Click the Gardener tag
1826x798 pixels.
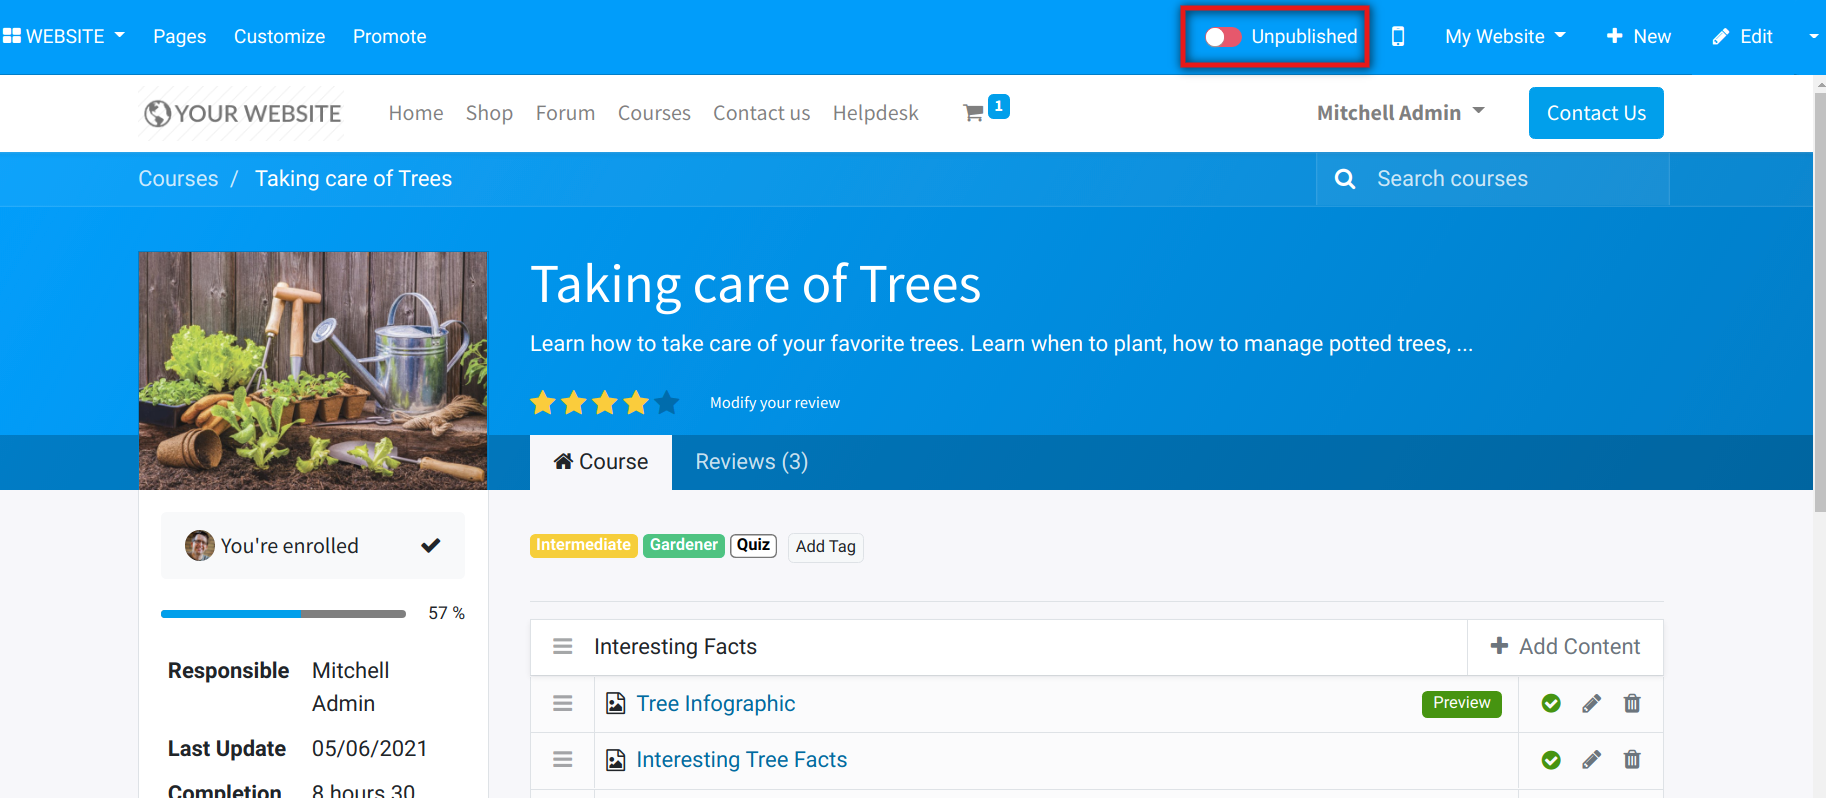[684, 545]
